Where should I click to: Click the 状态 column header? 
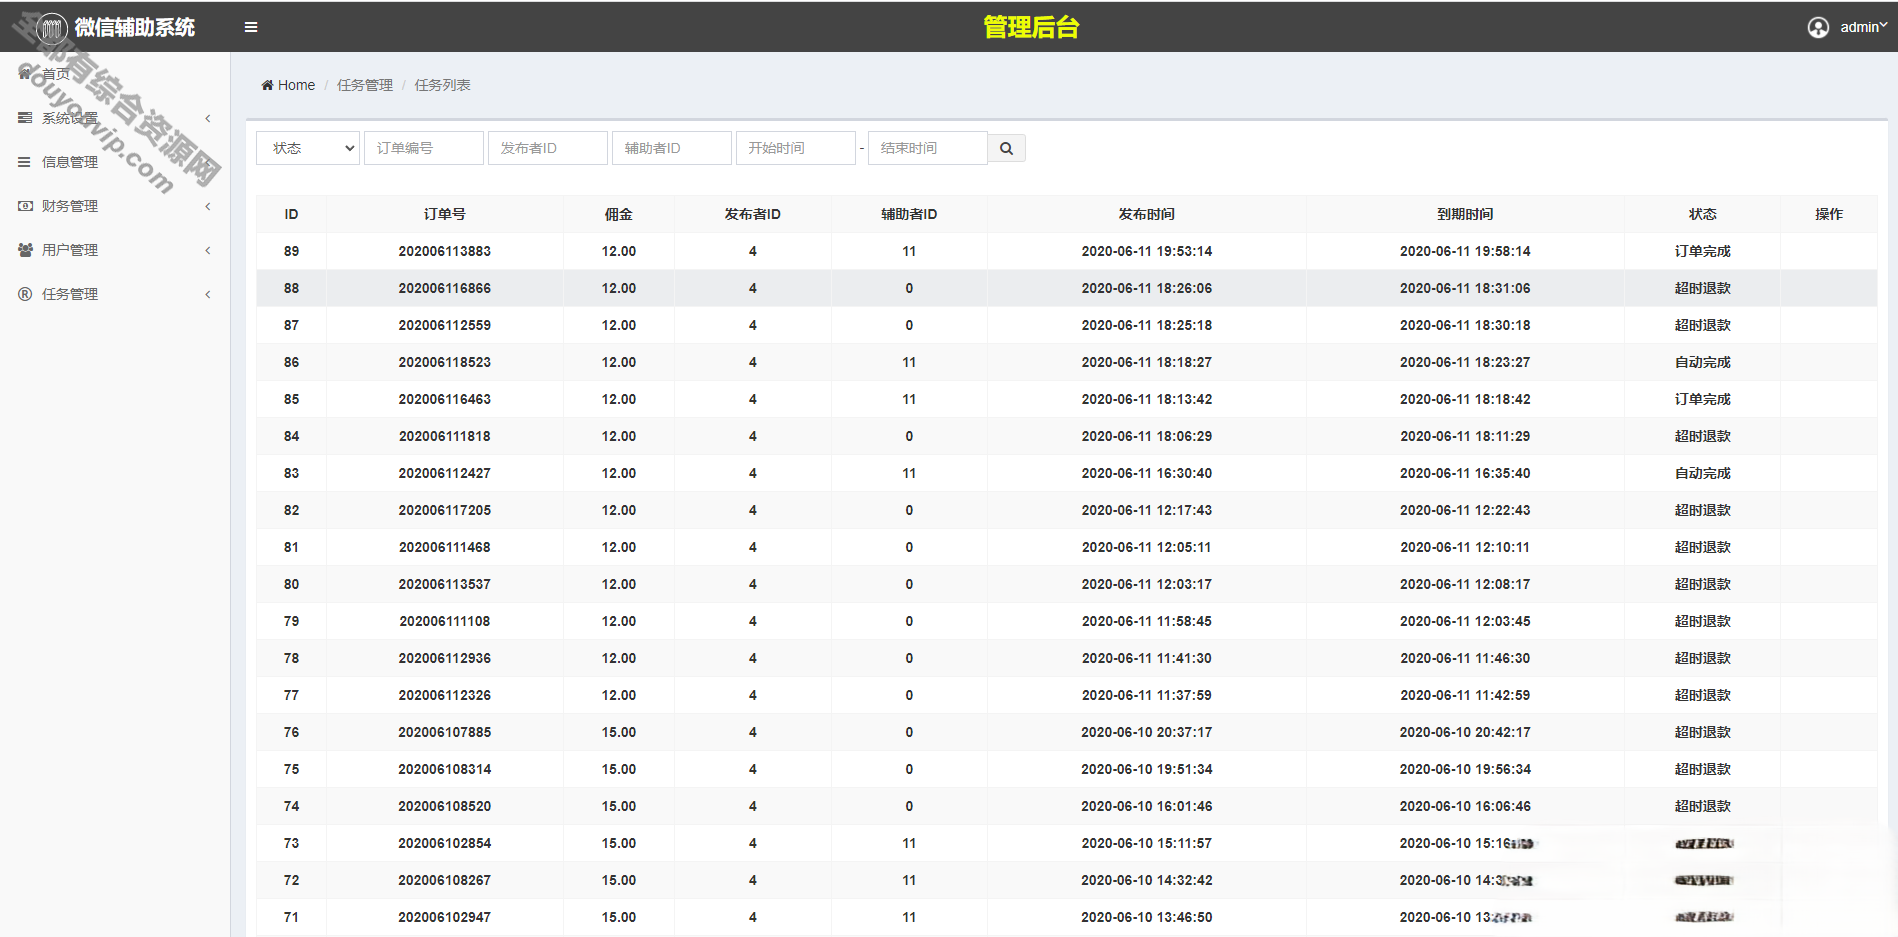1703,214
